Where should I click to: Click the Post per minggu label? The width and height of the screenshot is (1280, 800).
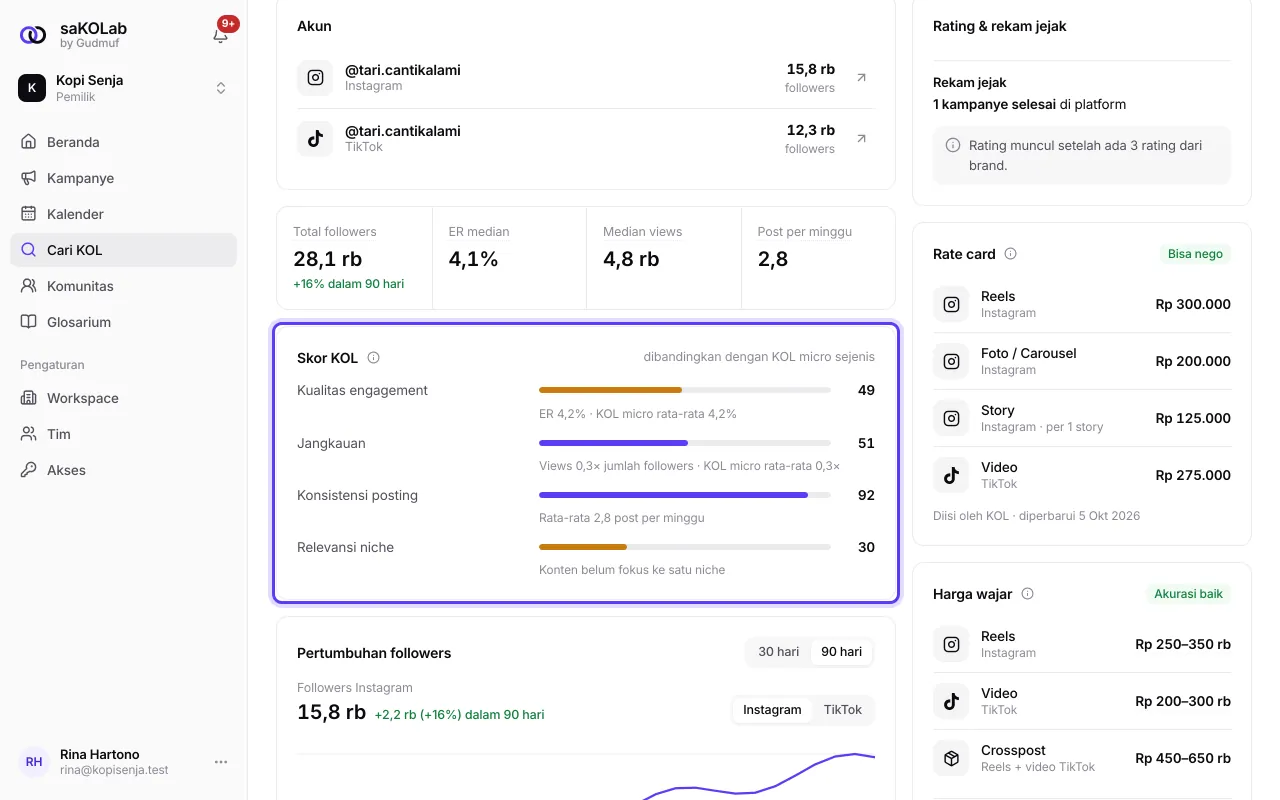(805, 231)
